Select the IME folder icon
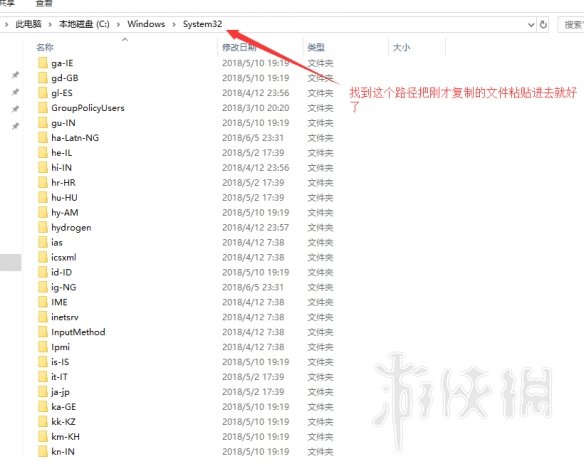The image size is (584, 464). pyautogui.click(x=43, y=302)
